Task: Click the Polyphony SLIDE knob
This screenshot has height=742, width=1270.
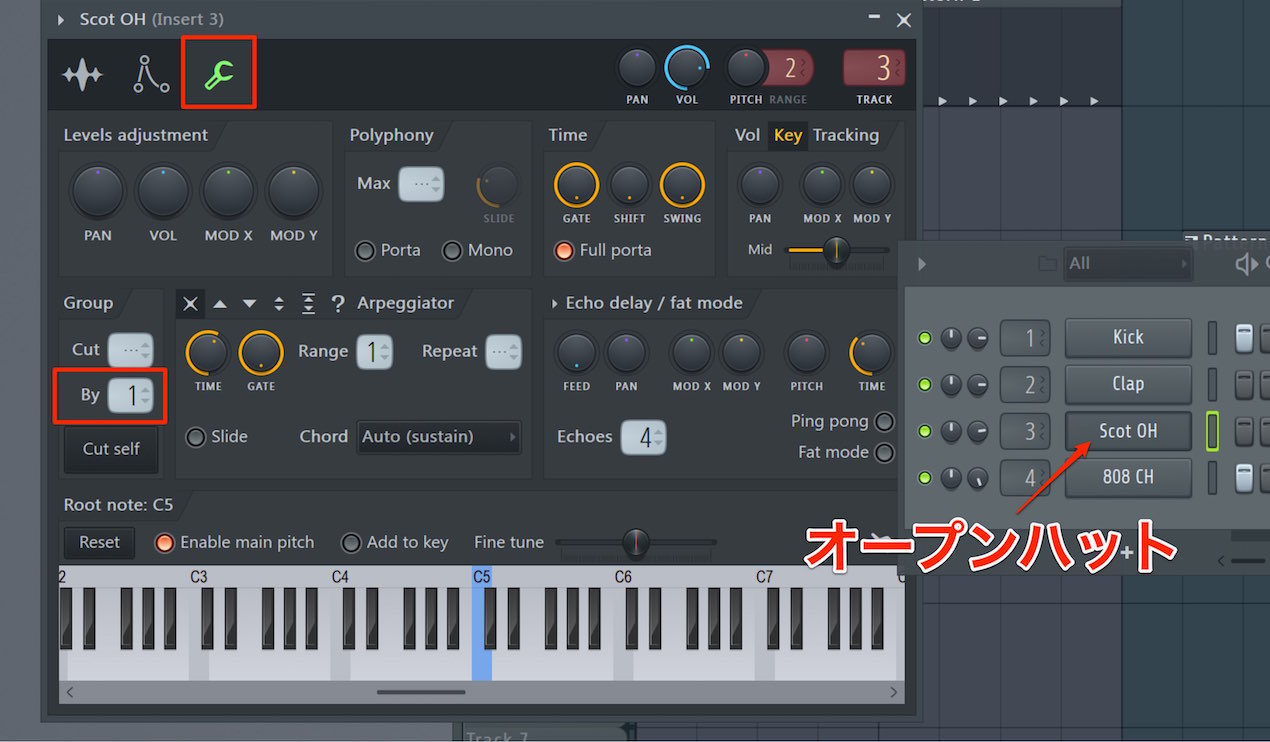Action: [x=498, y=186]
